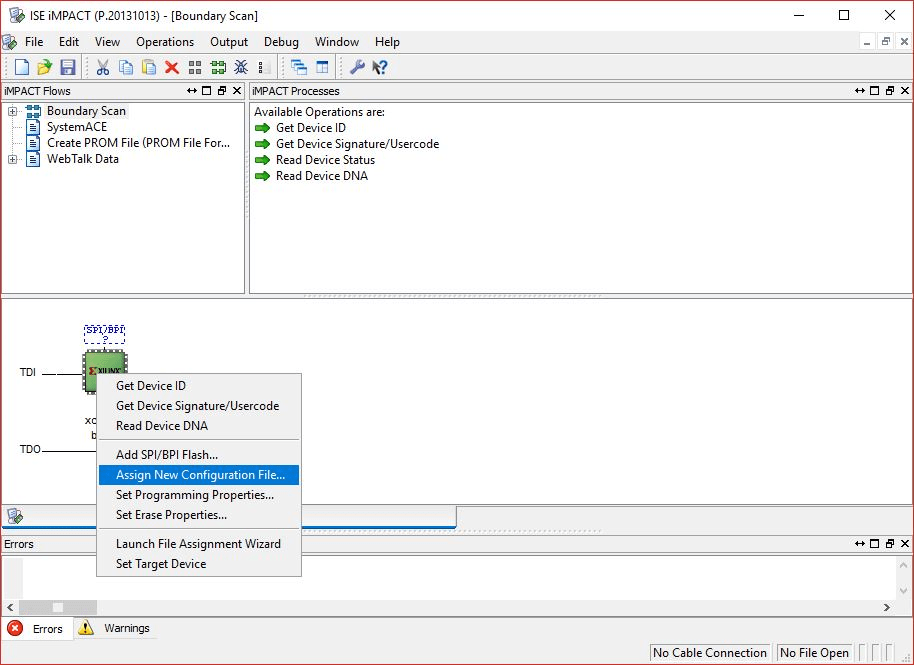
Task: Expand the Boundary Scan tree node
Action: [13, 111]
